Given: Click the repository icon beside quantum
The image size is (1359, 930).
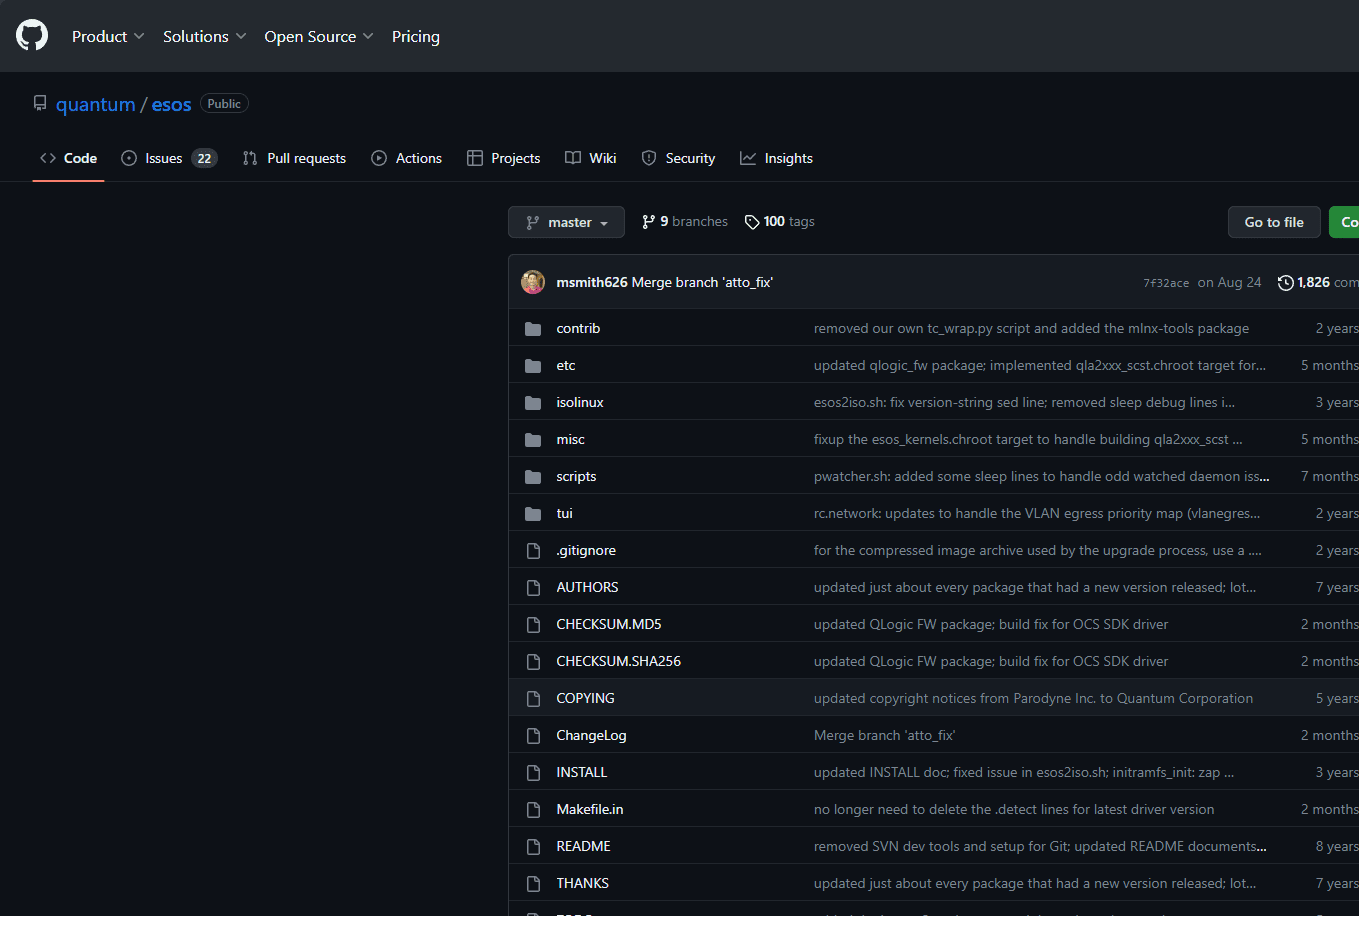Looking at the screenshot, I should 40,104.
